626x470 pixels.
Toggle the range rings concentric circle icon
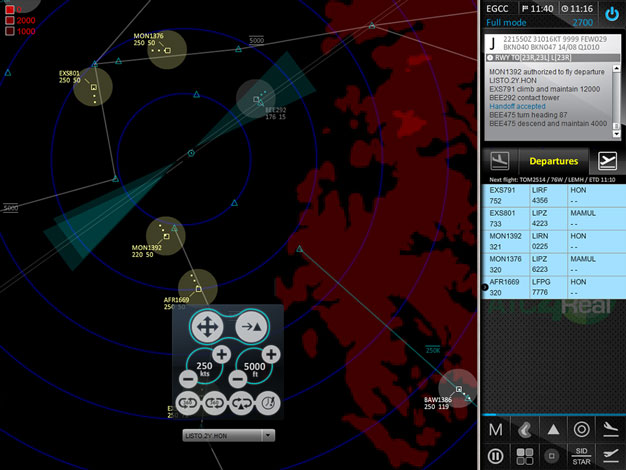click(581, 429)
